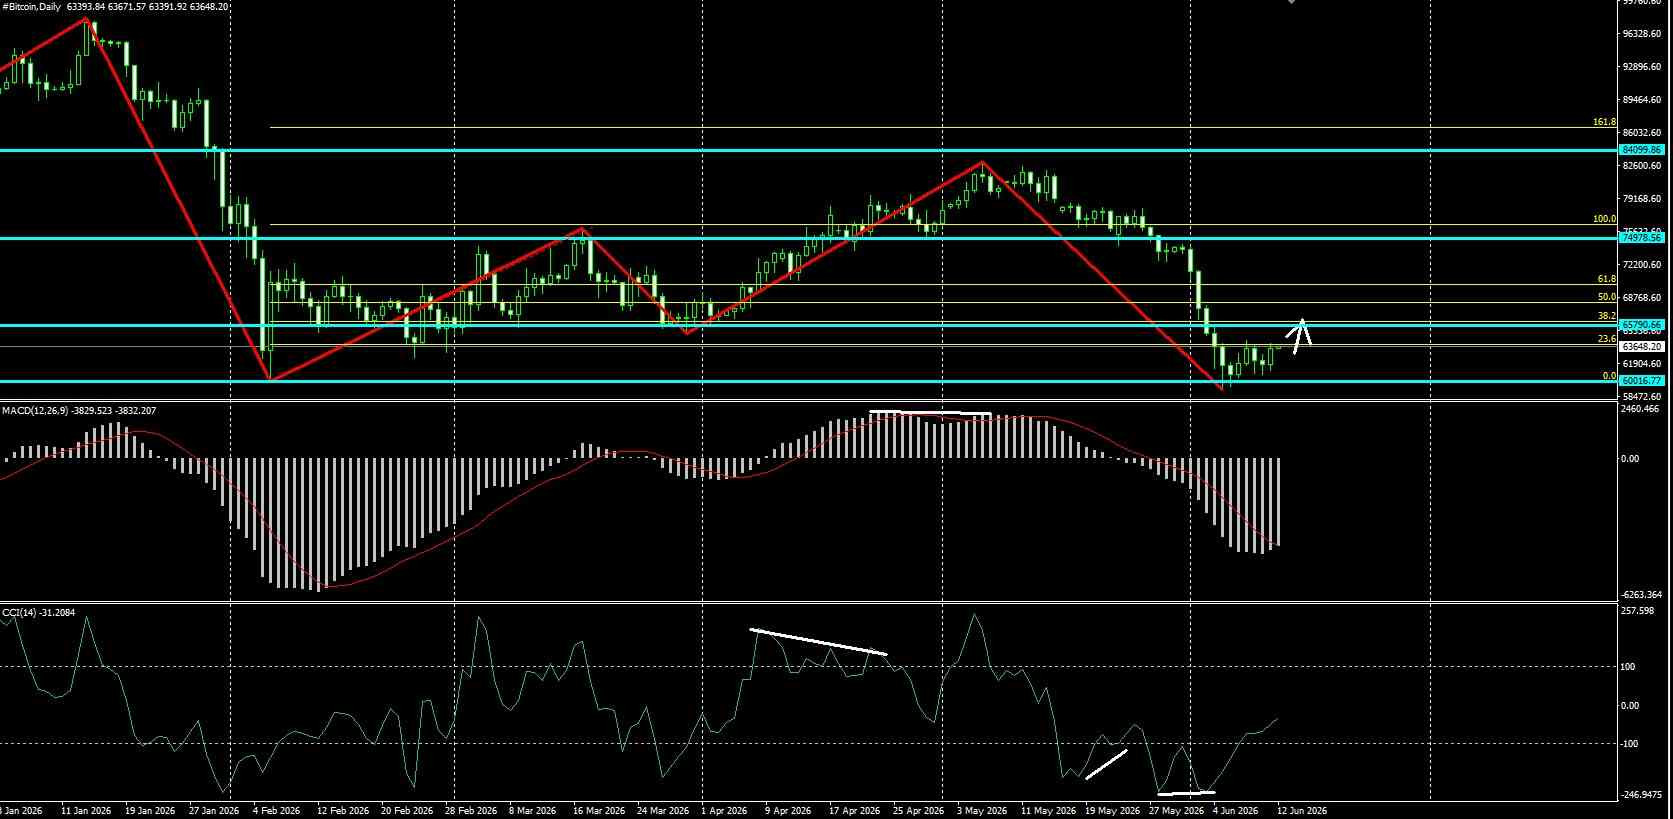Click the 4 Jun 2026 date label
This screenshot has width=1673, height=819.
point(1236,811)
